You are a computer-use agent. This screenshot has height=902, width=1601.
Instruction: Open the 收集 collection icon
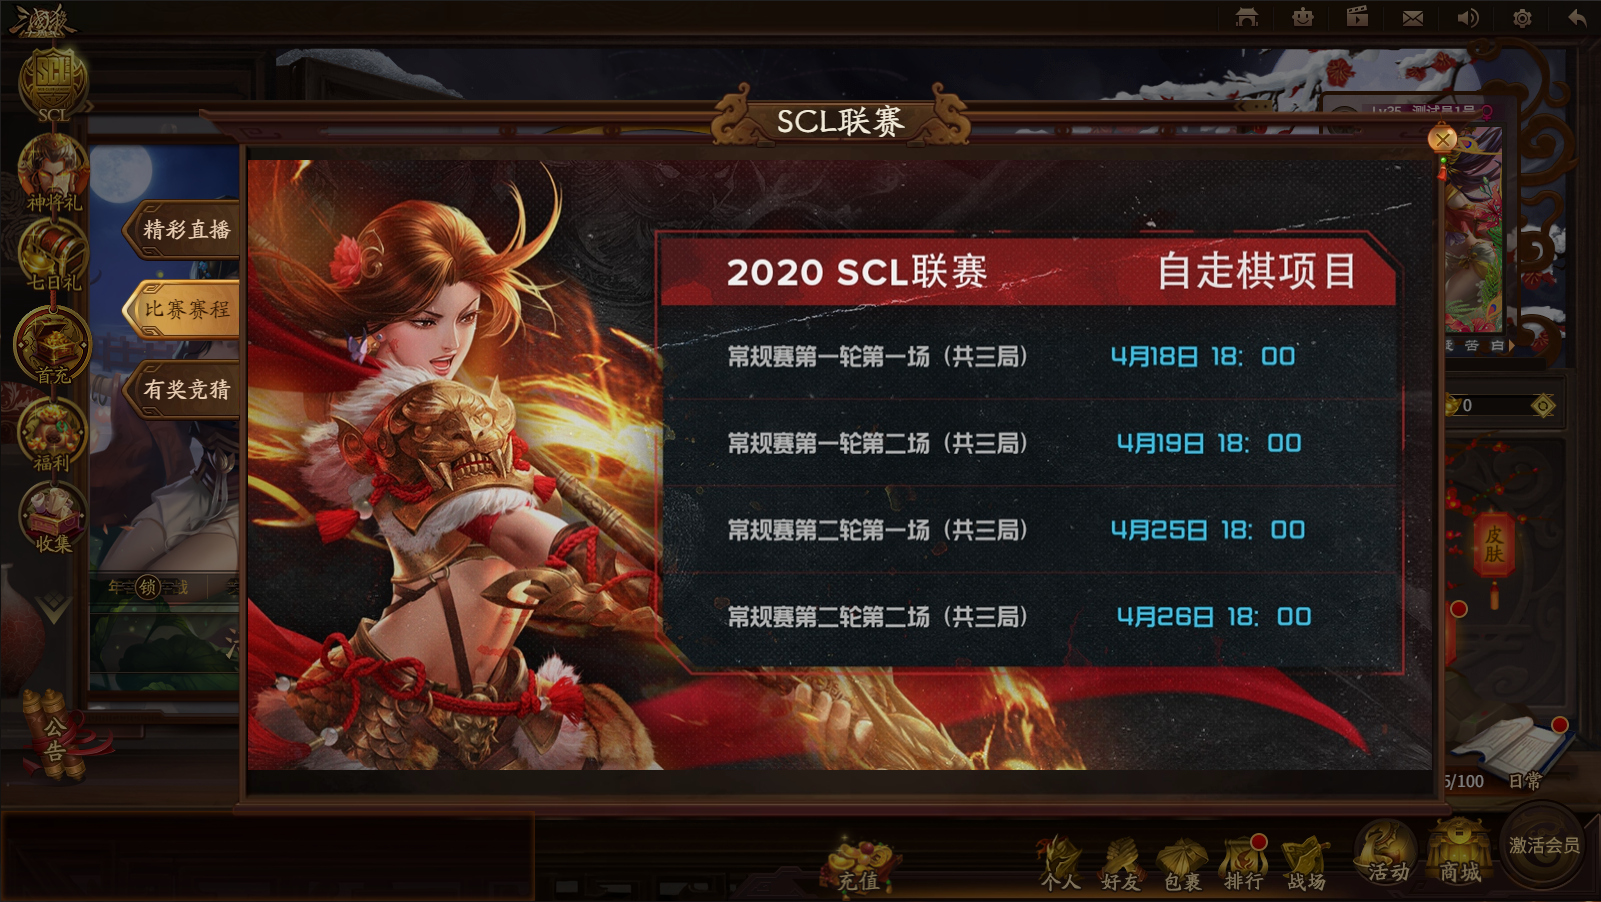pos(53,518)
